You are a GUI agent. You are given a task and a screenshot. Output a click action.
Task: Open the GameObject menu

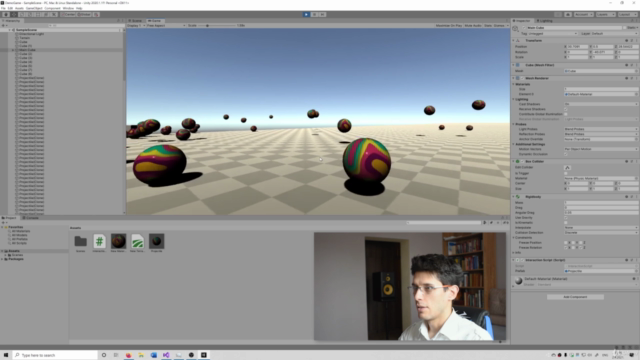pos(34,8)
